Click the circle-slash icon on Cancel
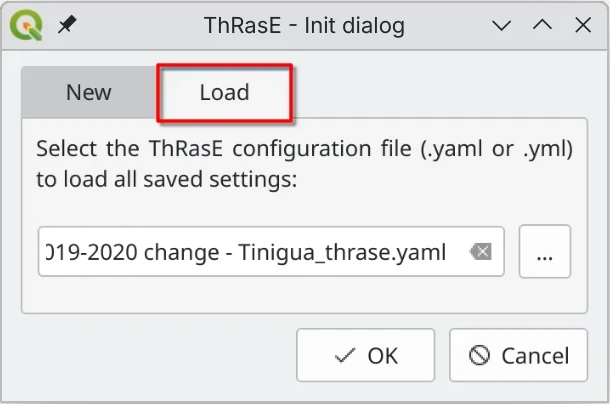The image size is (610, 404). coord(480,355)
